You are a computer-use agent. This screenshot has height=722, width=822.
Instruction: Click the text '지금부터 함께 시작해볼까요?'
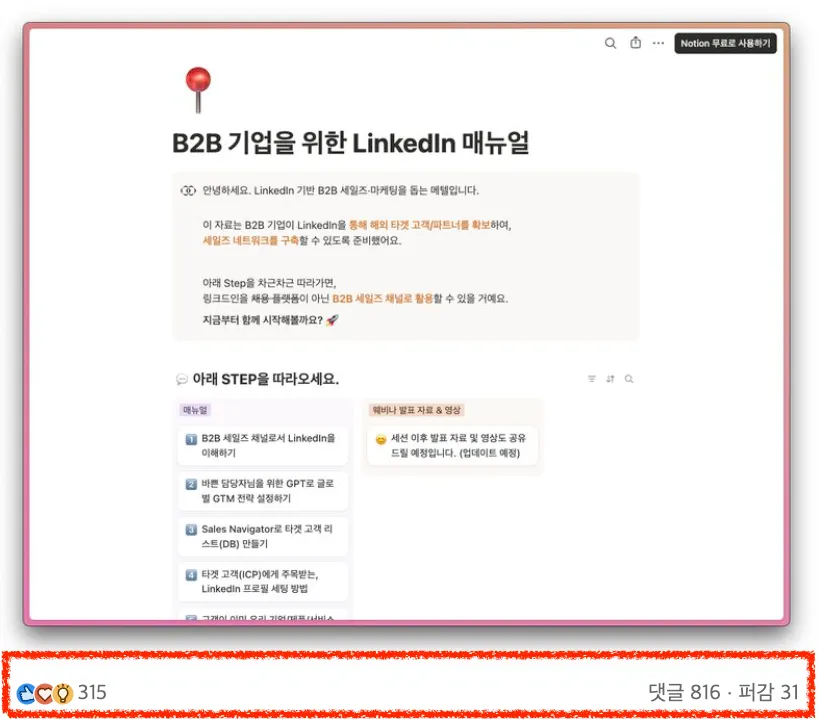point(263,320)
